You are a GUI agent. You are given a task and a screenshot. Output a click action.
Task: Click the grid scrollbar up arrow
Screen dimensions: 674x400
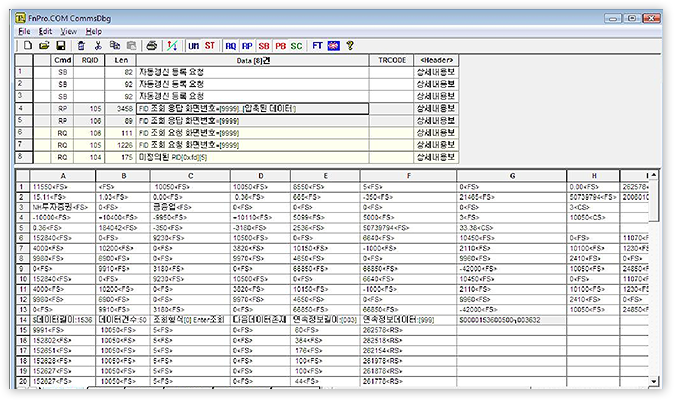pyautogui.click(x=653, y=175)
